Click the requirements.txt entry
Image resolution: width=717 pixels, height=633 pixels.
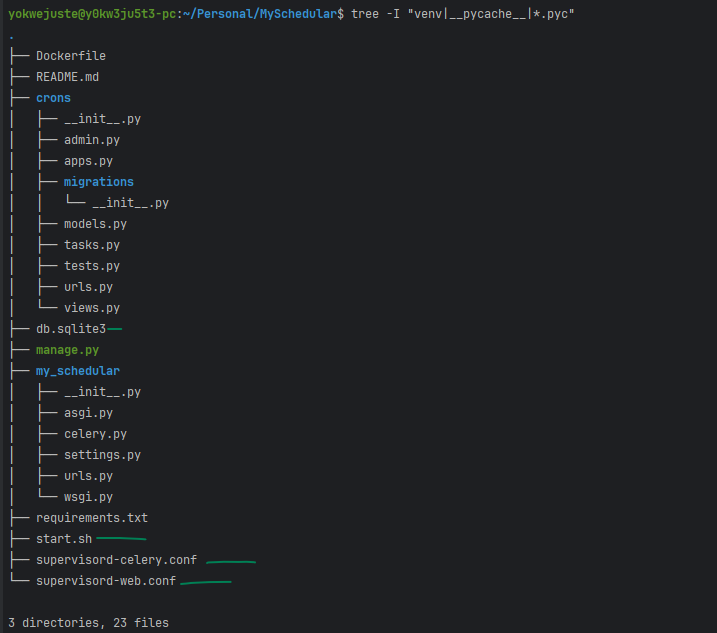click(92, 518)
